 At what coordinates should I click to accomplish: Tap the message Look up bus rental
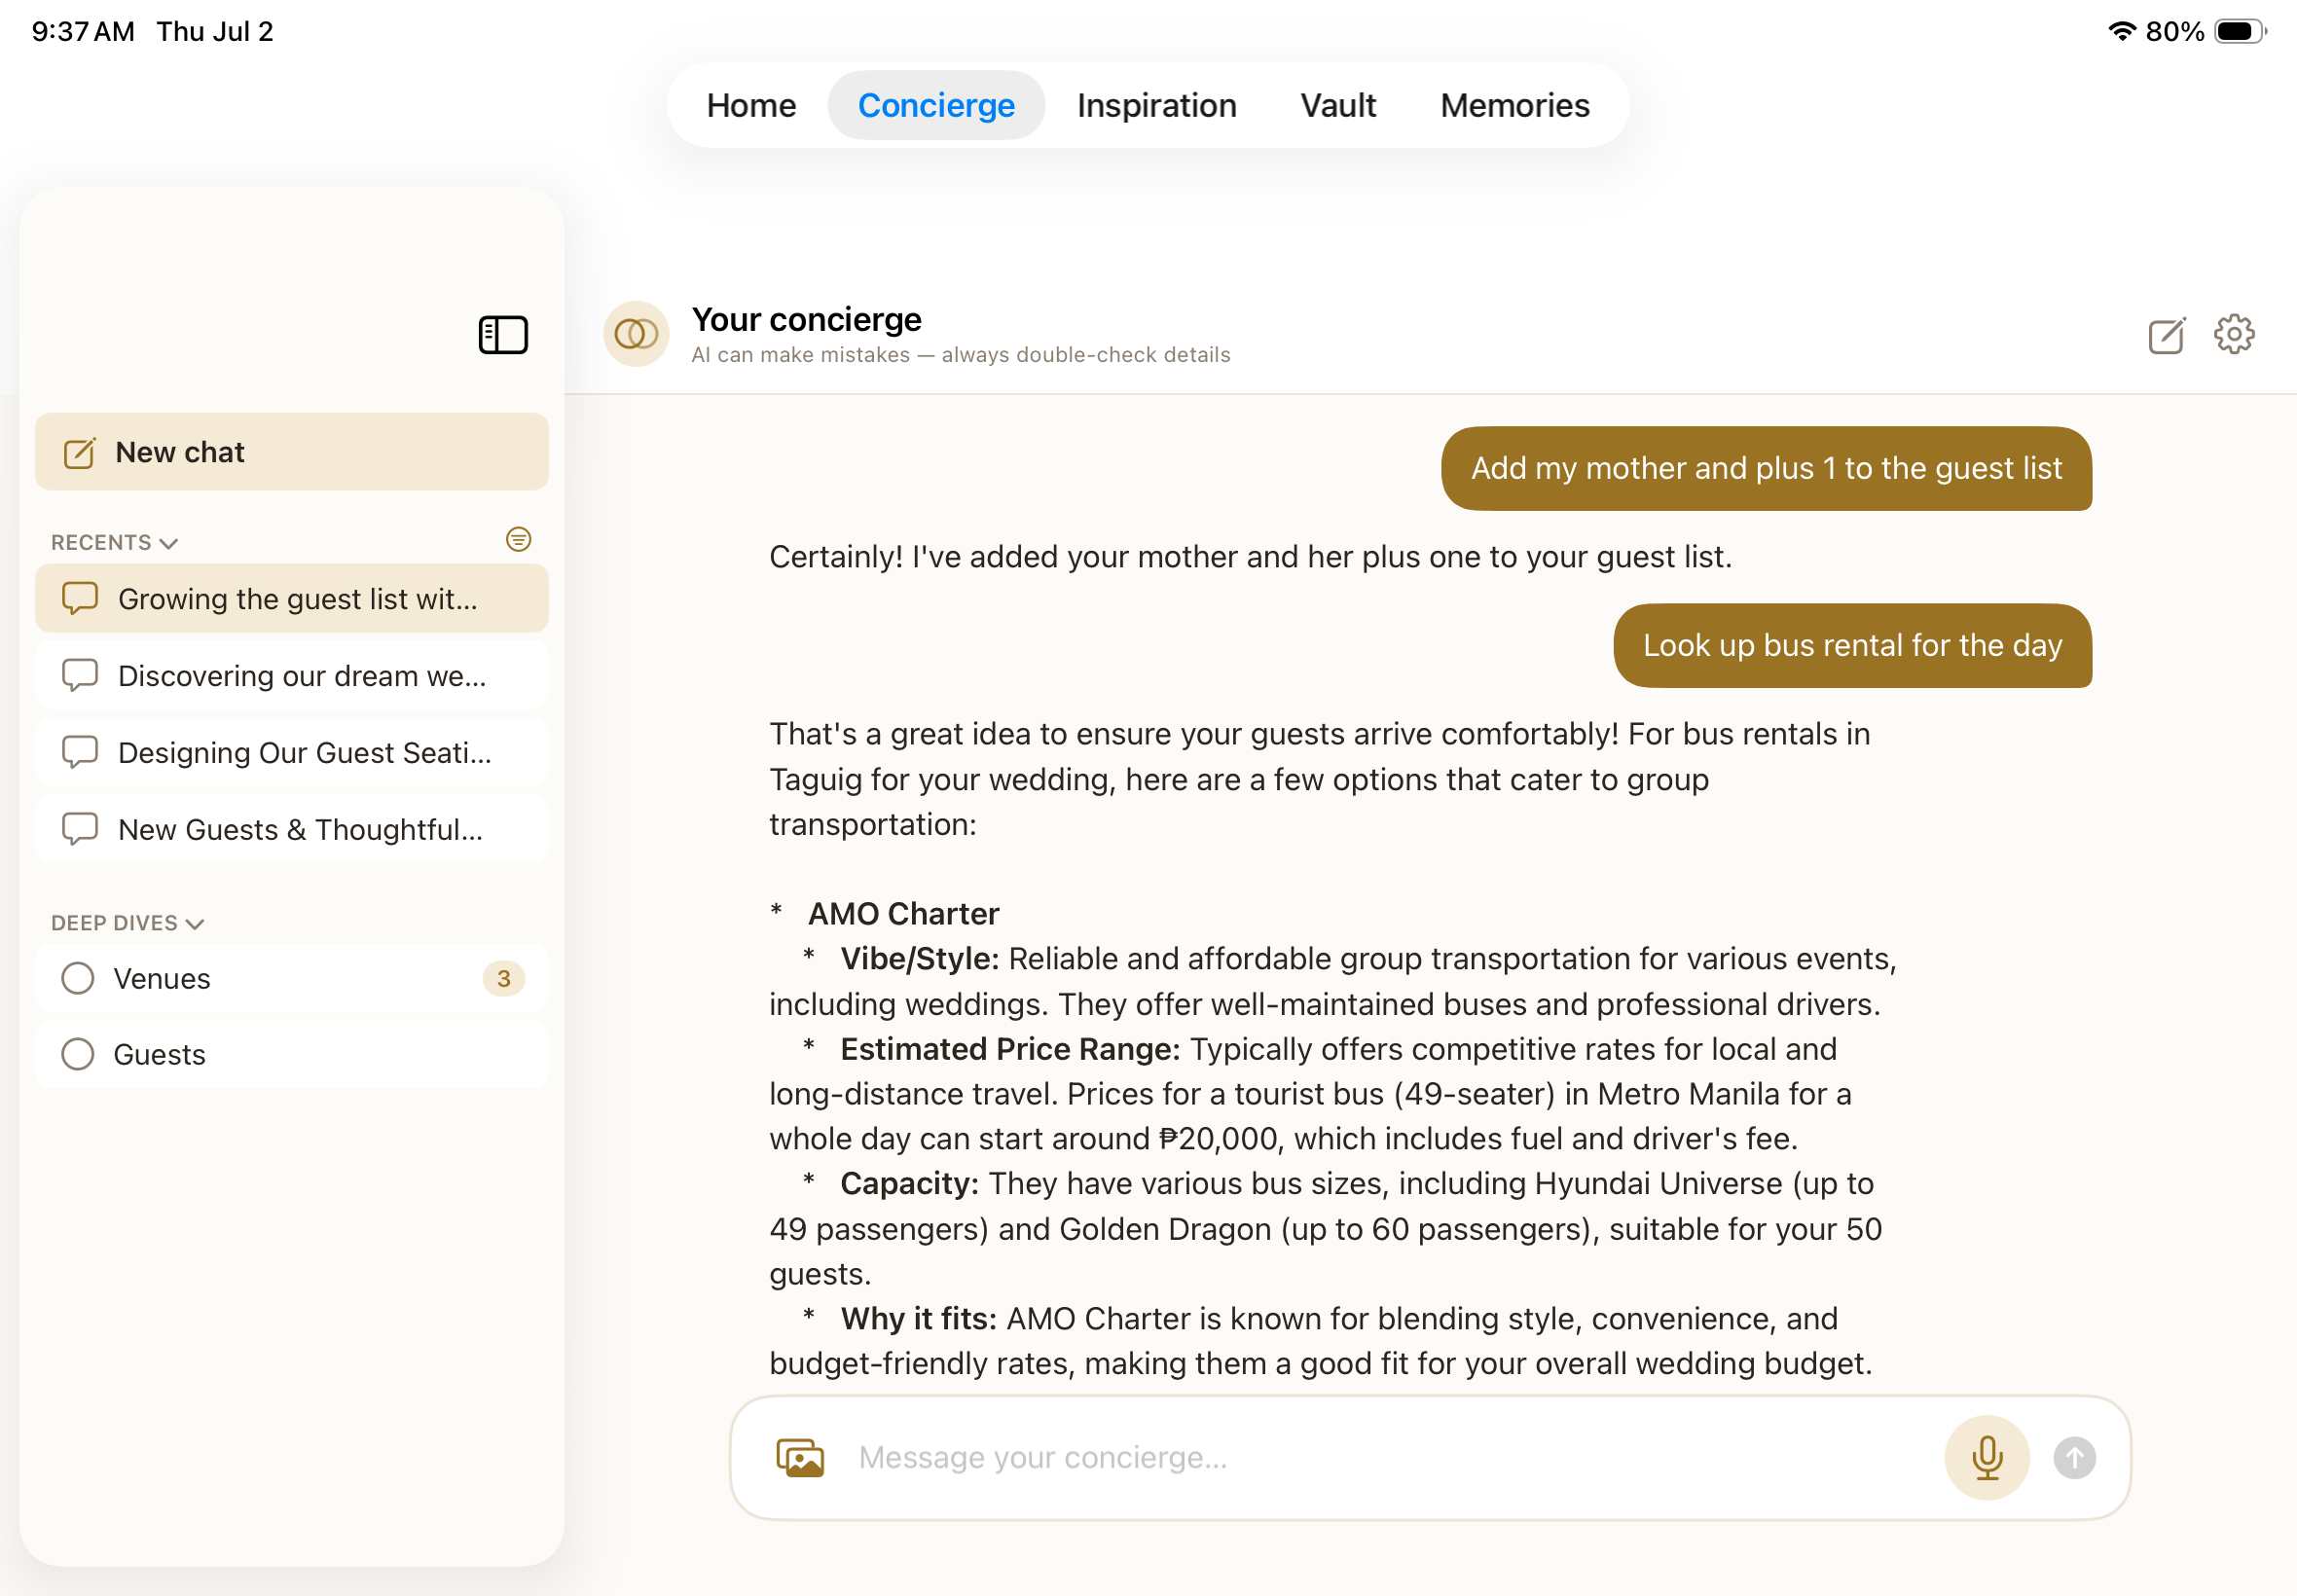point(1852,645)
